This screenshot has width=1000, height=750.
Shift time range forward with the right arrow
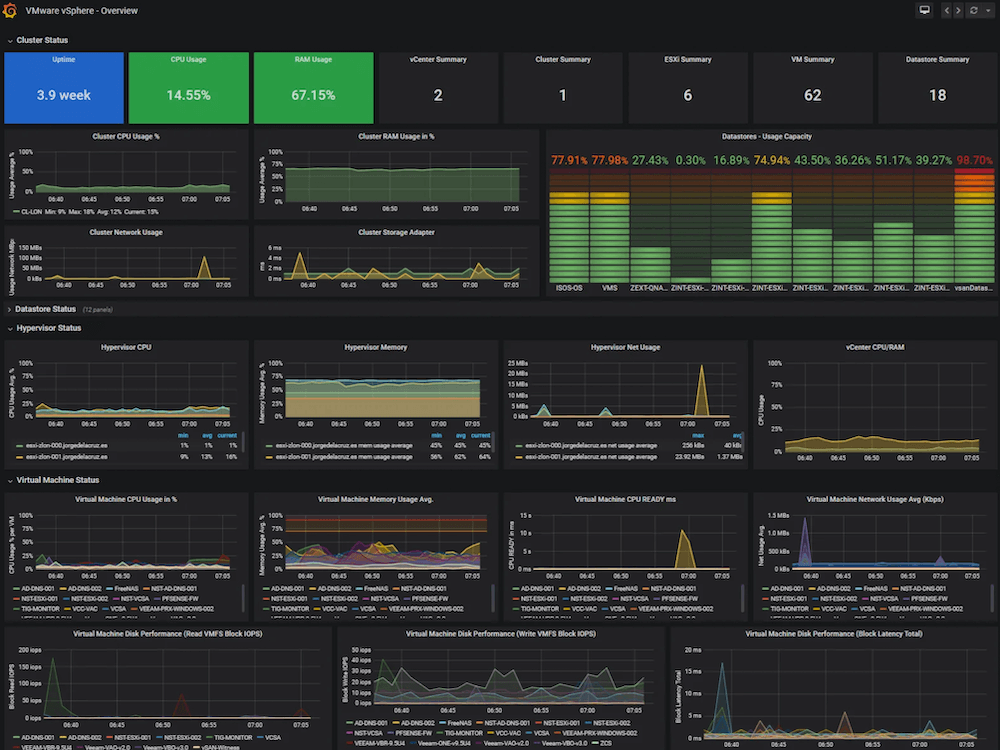click(958, 10)
